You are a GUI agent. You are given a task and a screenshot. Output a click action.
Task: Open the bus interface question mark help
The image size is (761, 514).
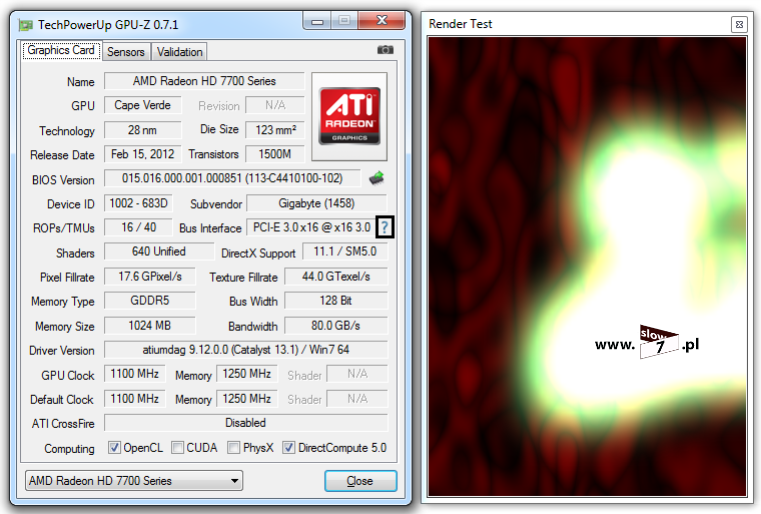pos(384,227)
